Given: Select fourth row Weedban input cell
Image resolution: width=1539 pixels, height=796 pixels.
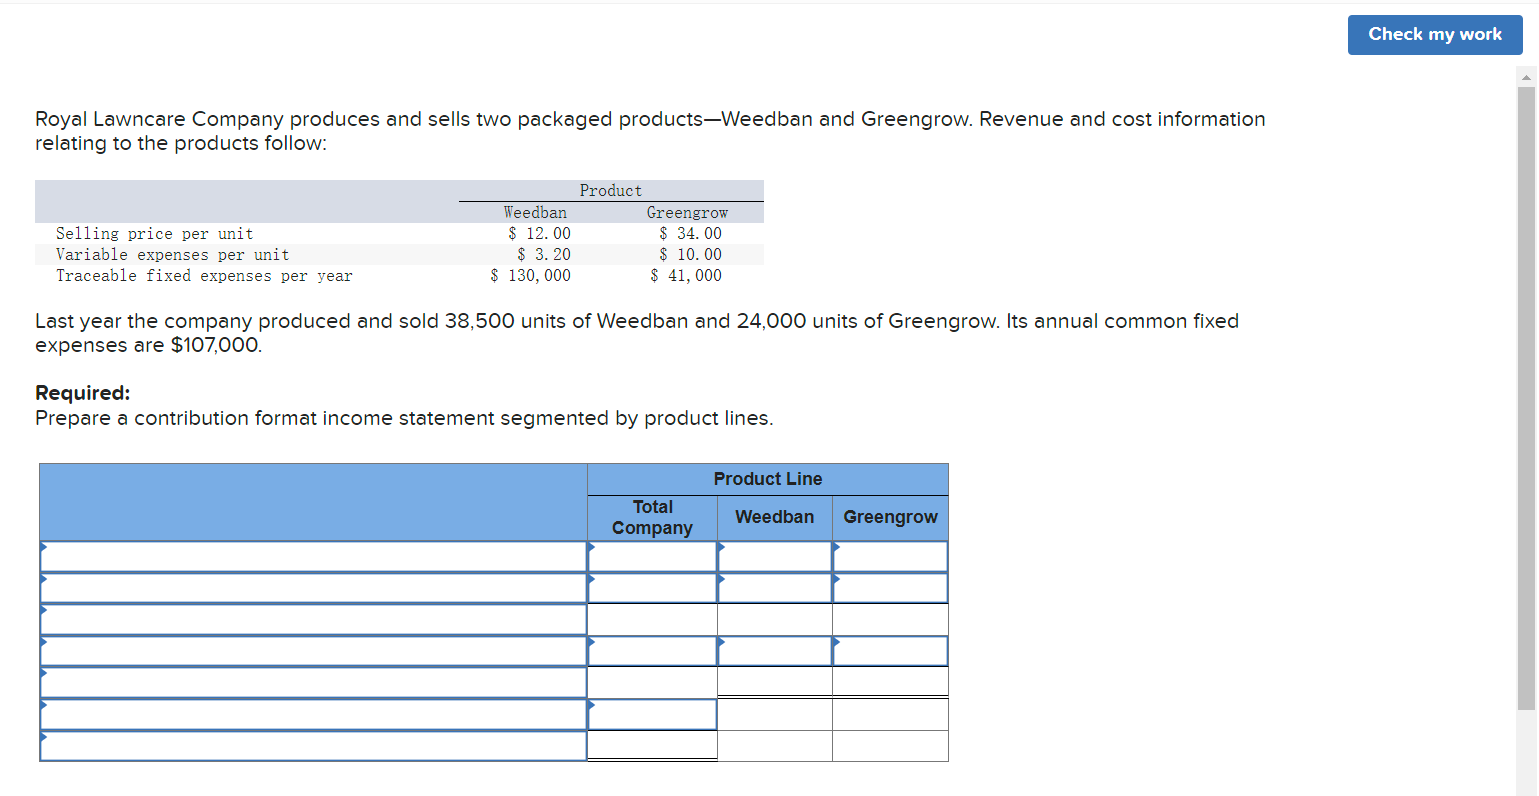Looking at the screenshot, I should point(775,651).
